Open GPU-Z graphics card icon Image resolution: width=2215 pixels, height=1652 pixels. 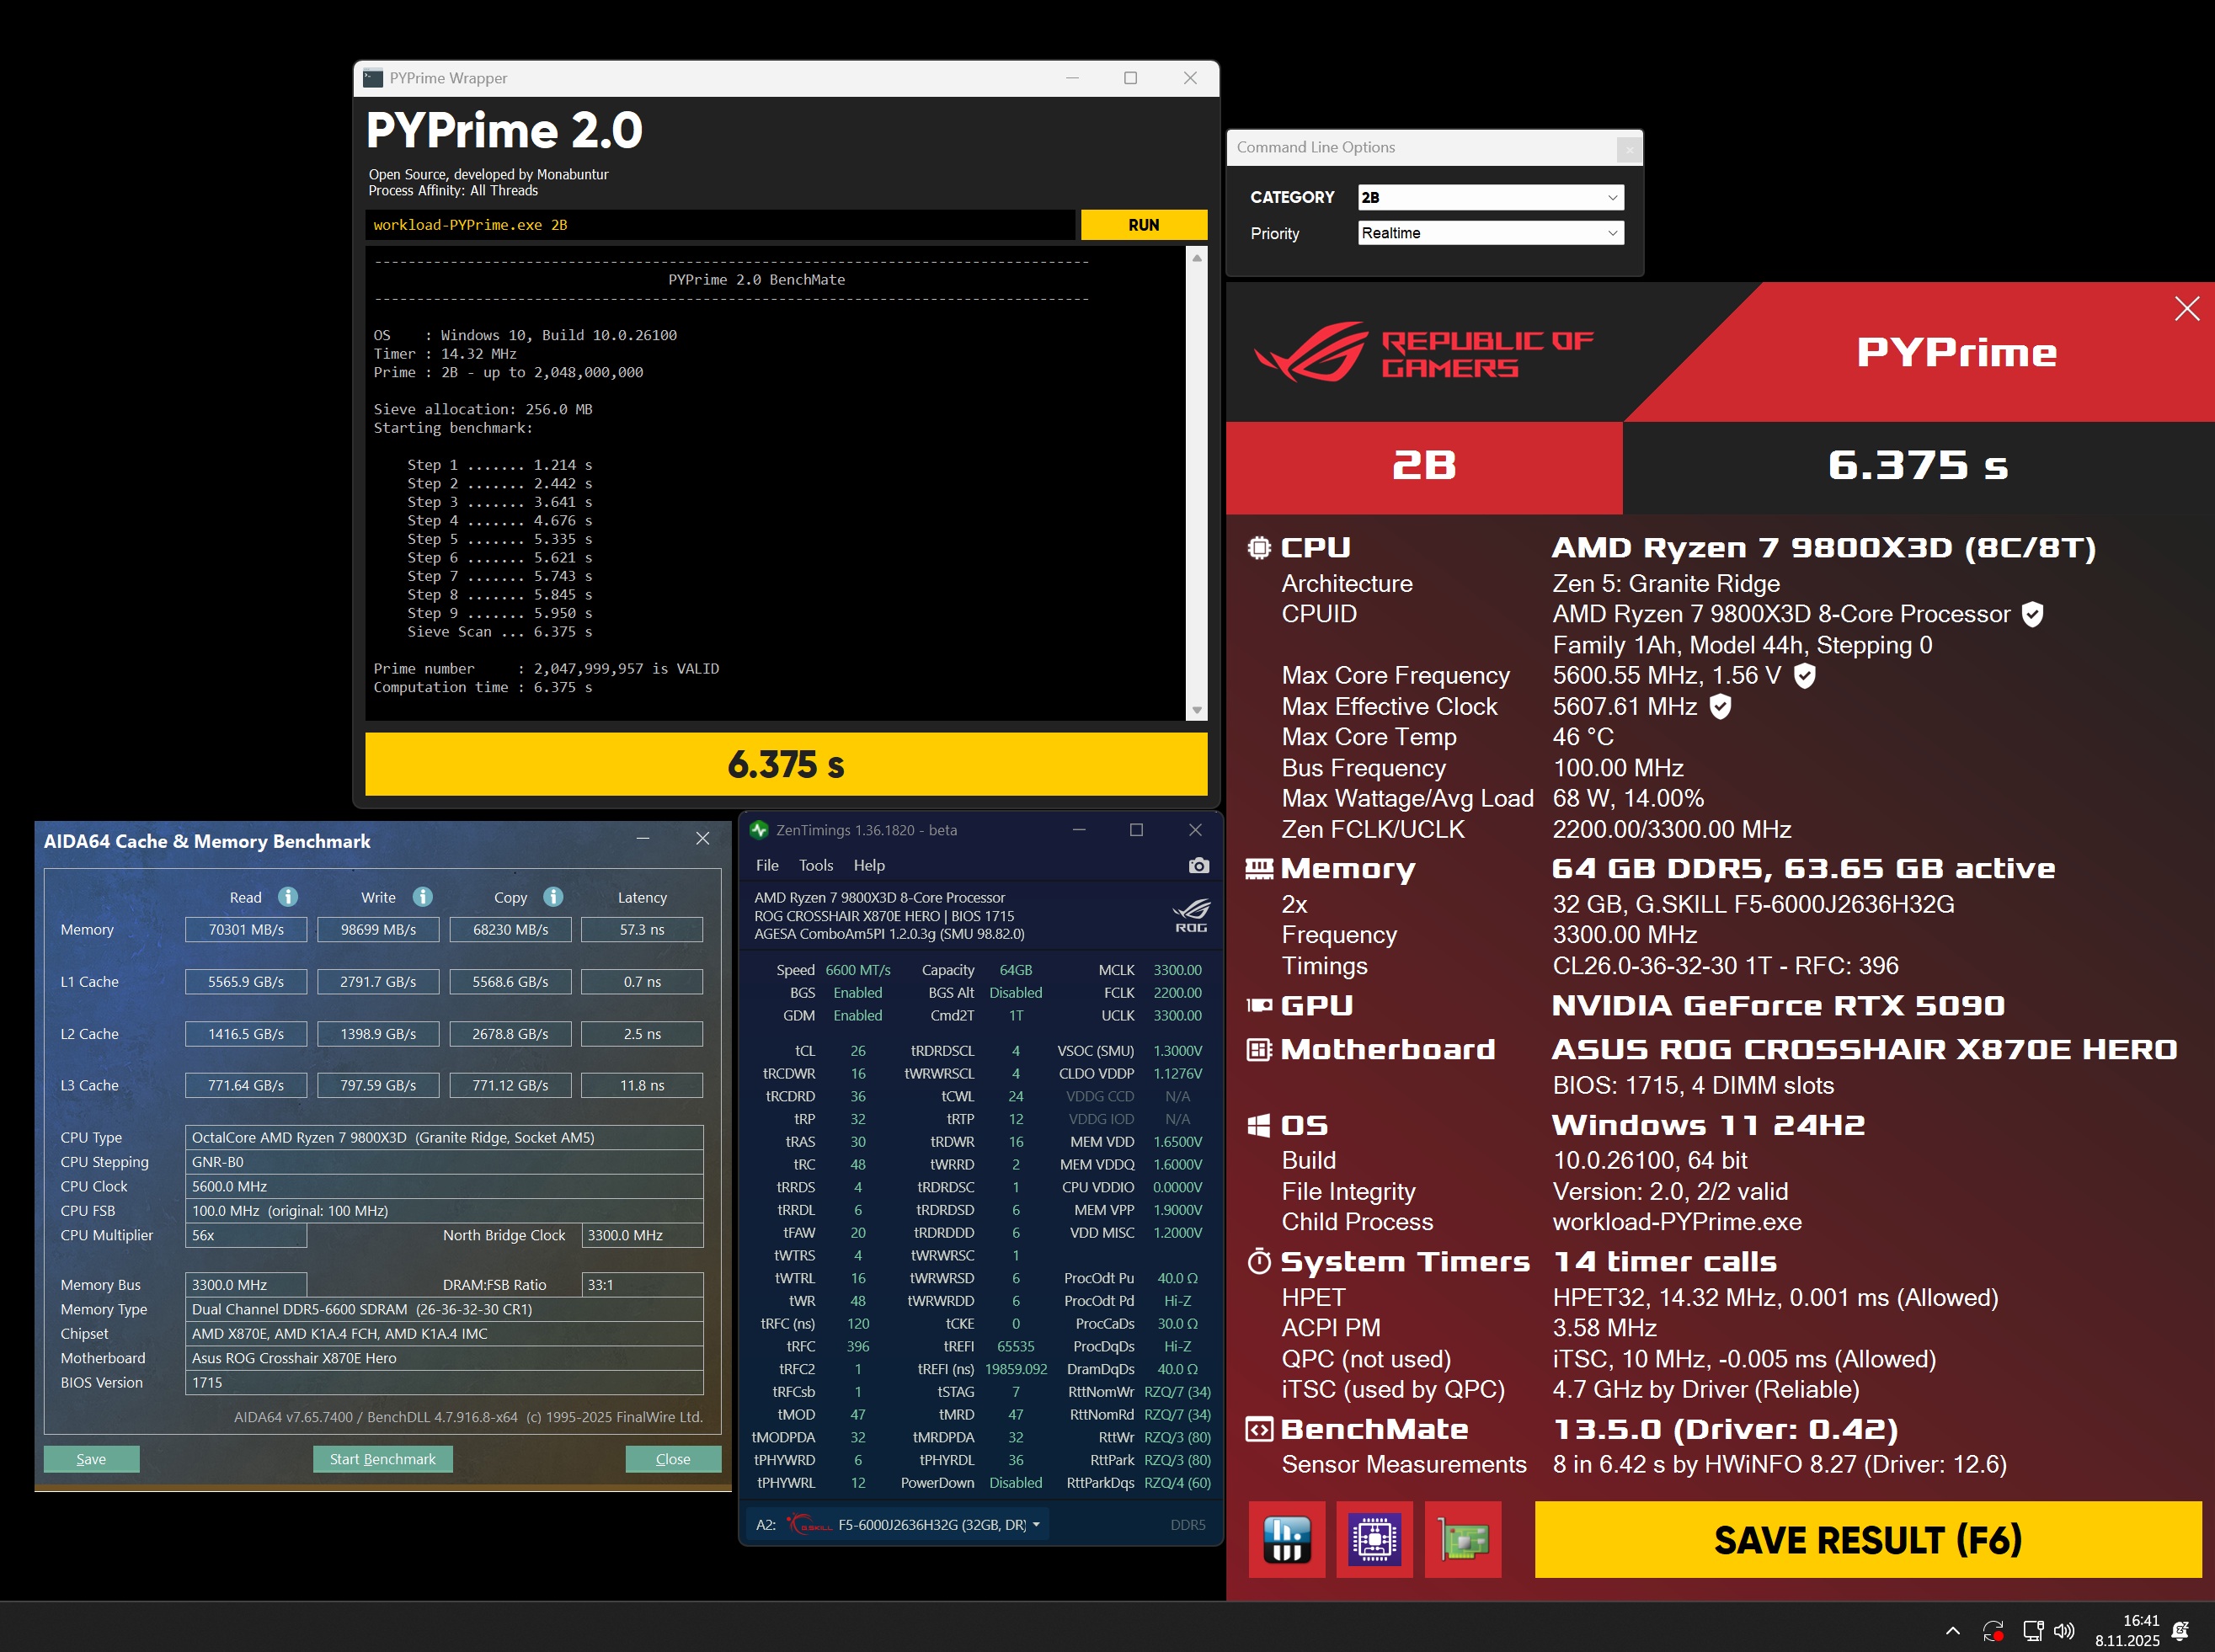[1463, 1539]
